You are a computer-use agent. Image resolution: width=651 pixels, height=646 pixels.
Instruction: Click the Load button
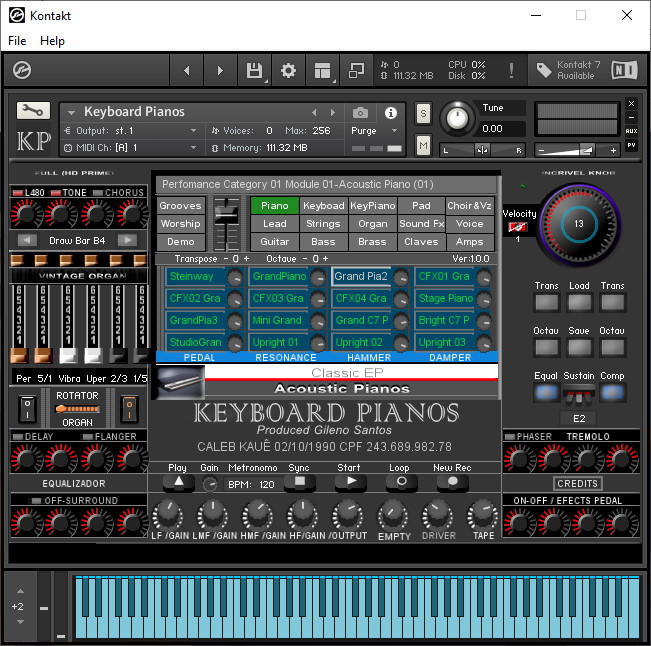(579, 303)
